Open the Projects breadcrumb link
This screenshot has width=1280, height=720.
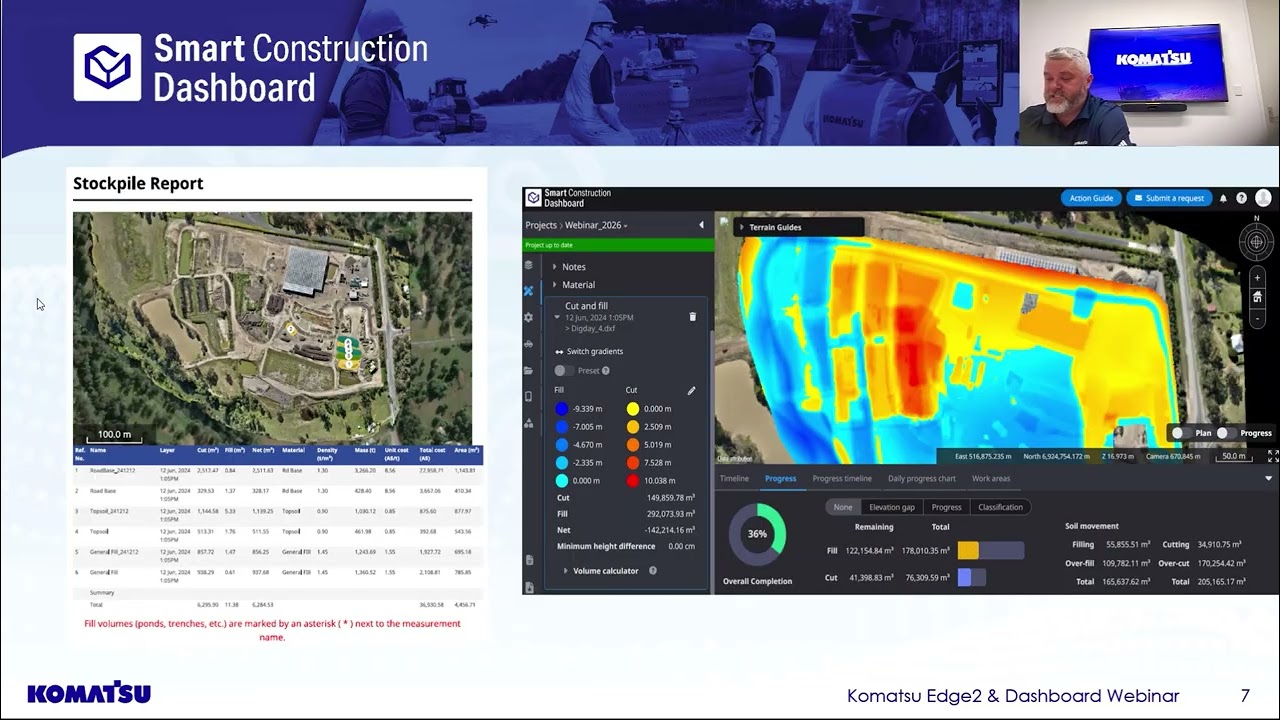(541, 225)
